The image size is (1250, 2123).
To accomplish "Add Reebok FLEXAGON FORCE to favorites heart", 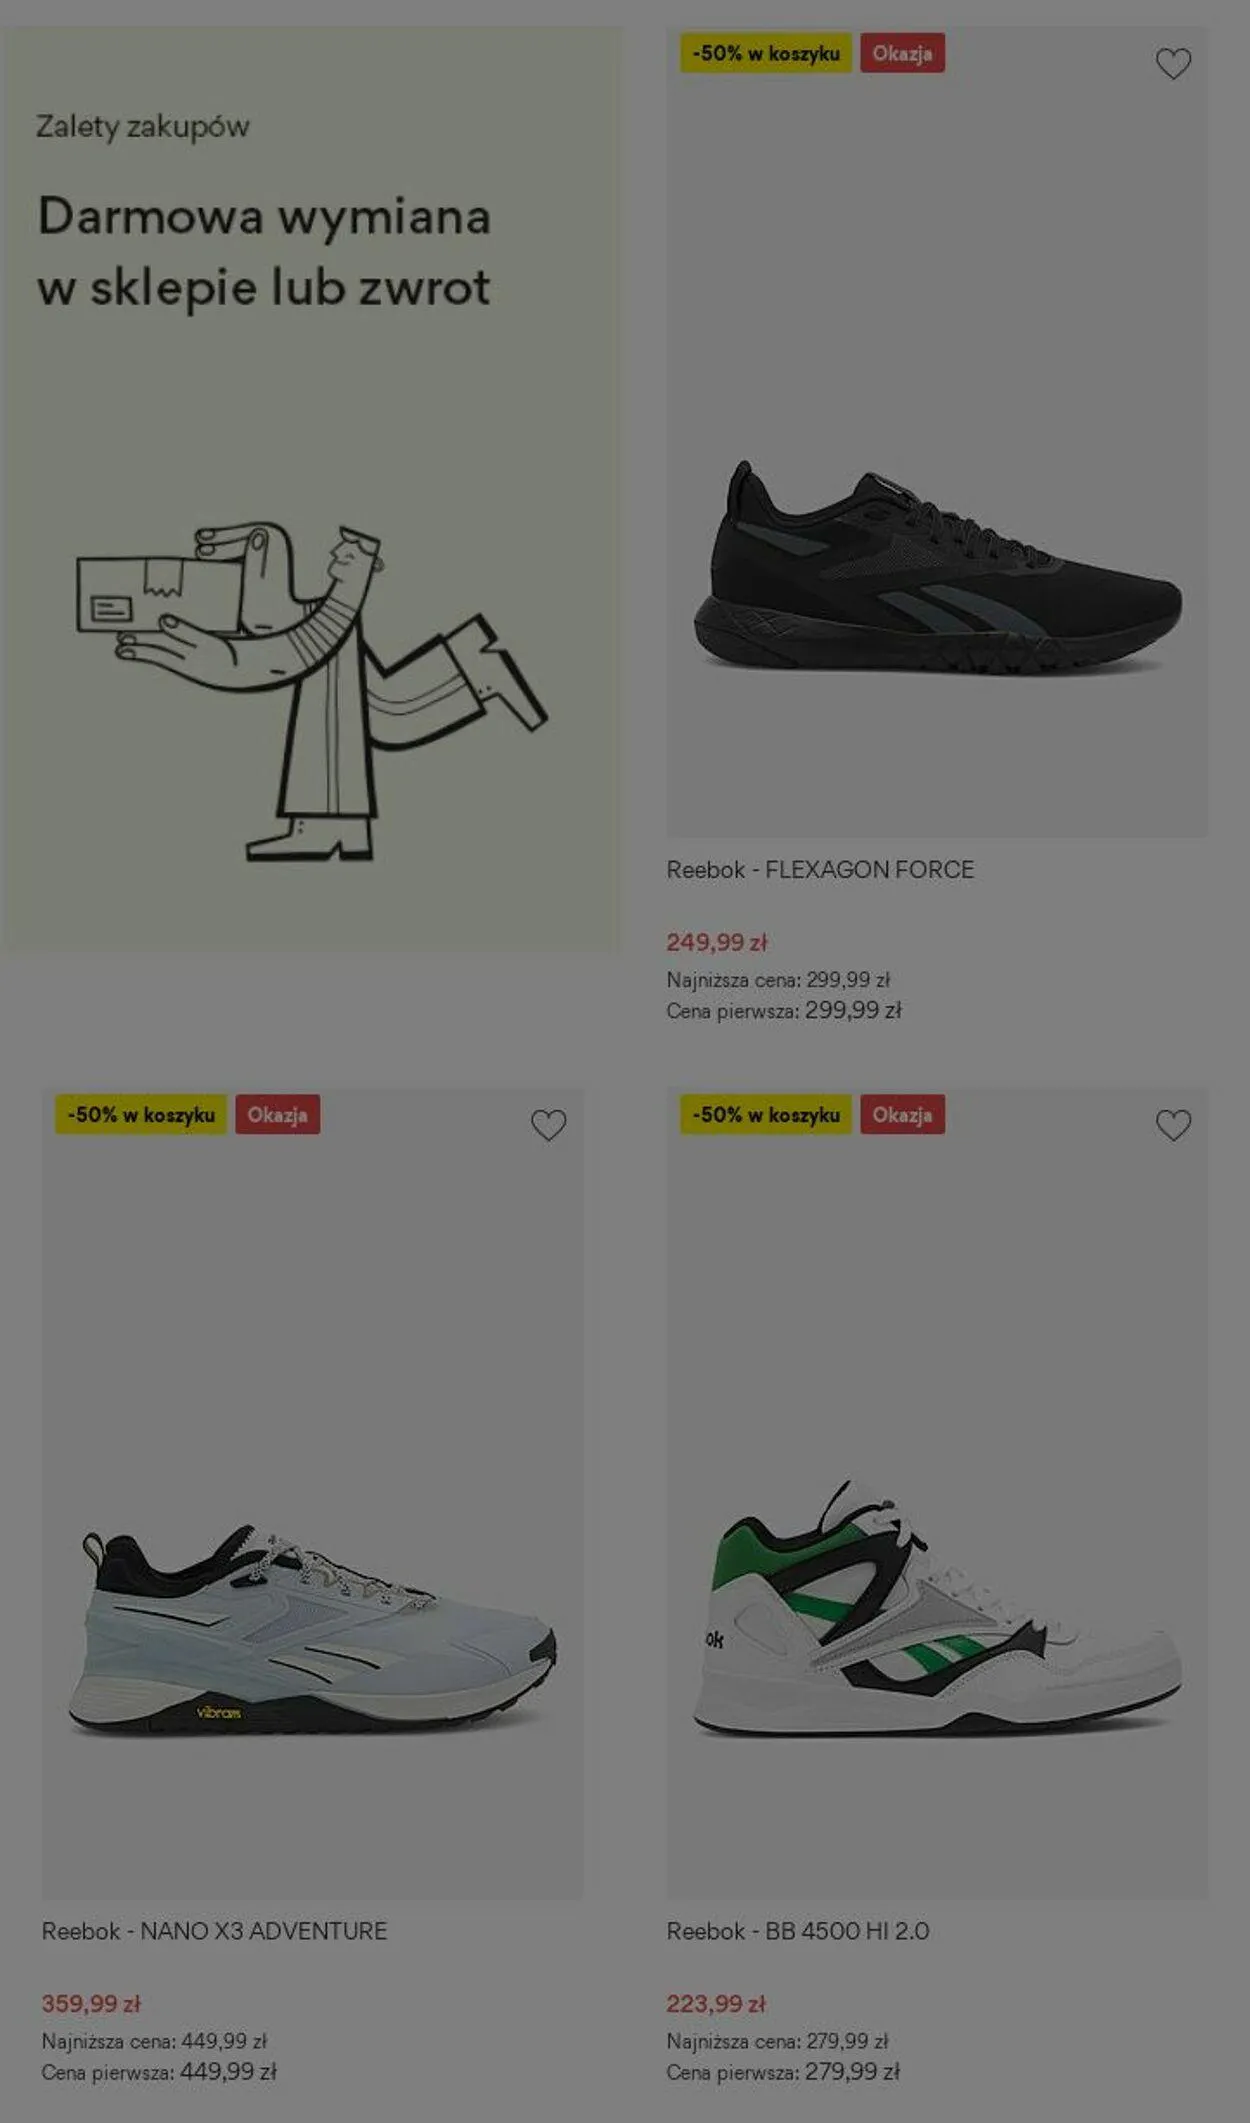I will pyautogui.click(x=1173, y=64).
